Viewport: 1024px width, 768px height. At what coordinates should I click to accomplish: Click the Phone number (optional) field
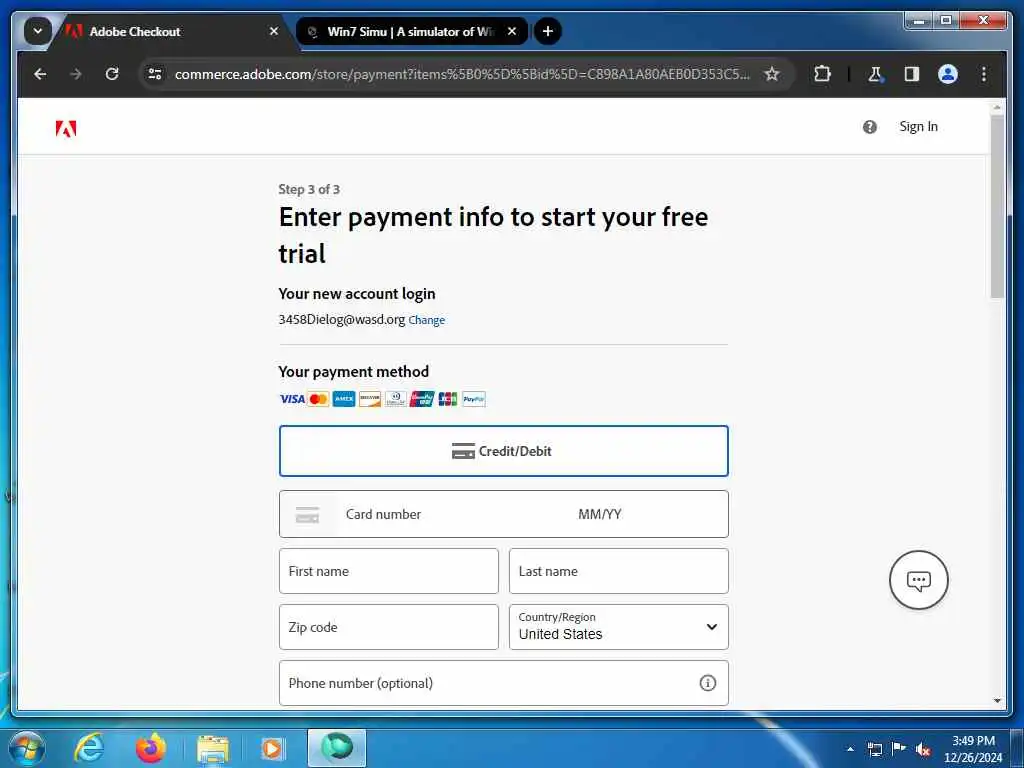(x=504, y=683)
